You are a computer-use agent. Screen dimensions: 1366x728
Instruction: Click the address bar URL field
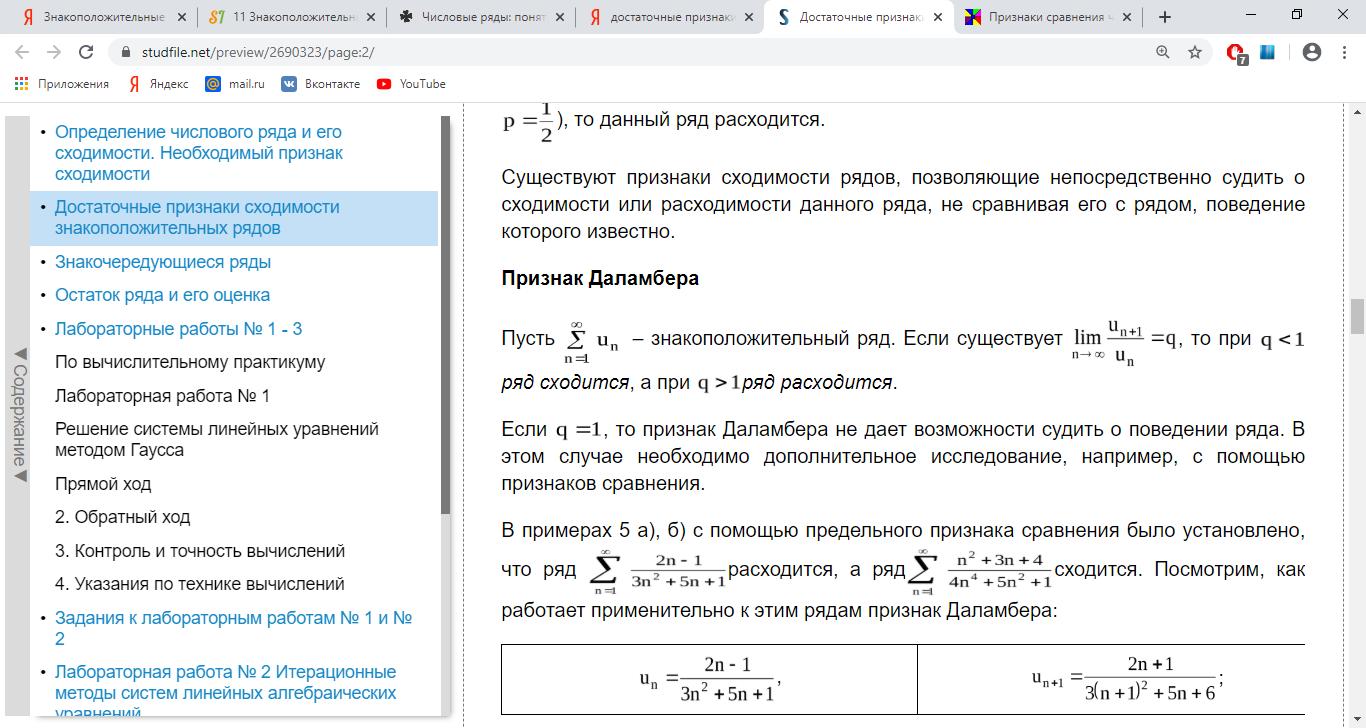click(640, 52)
